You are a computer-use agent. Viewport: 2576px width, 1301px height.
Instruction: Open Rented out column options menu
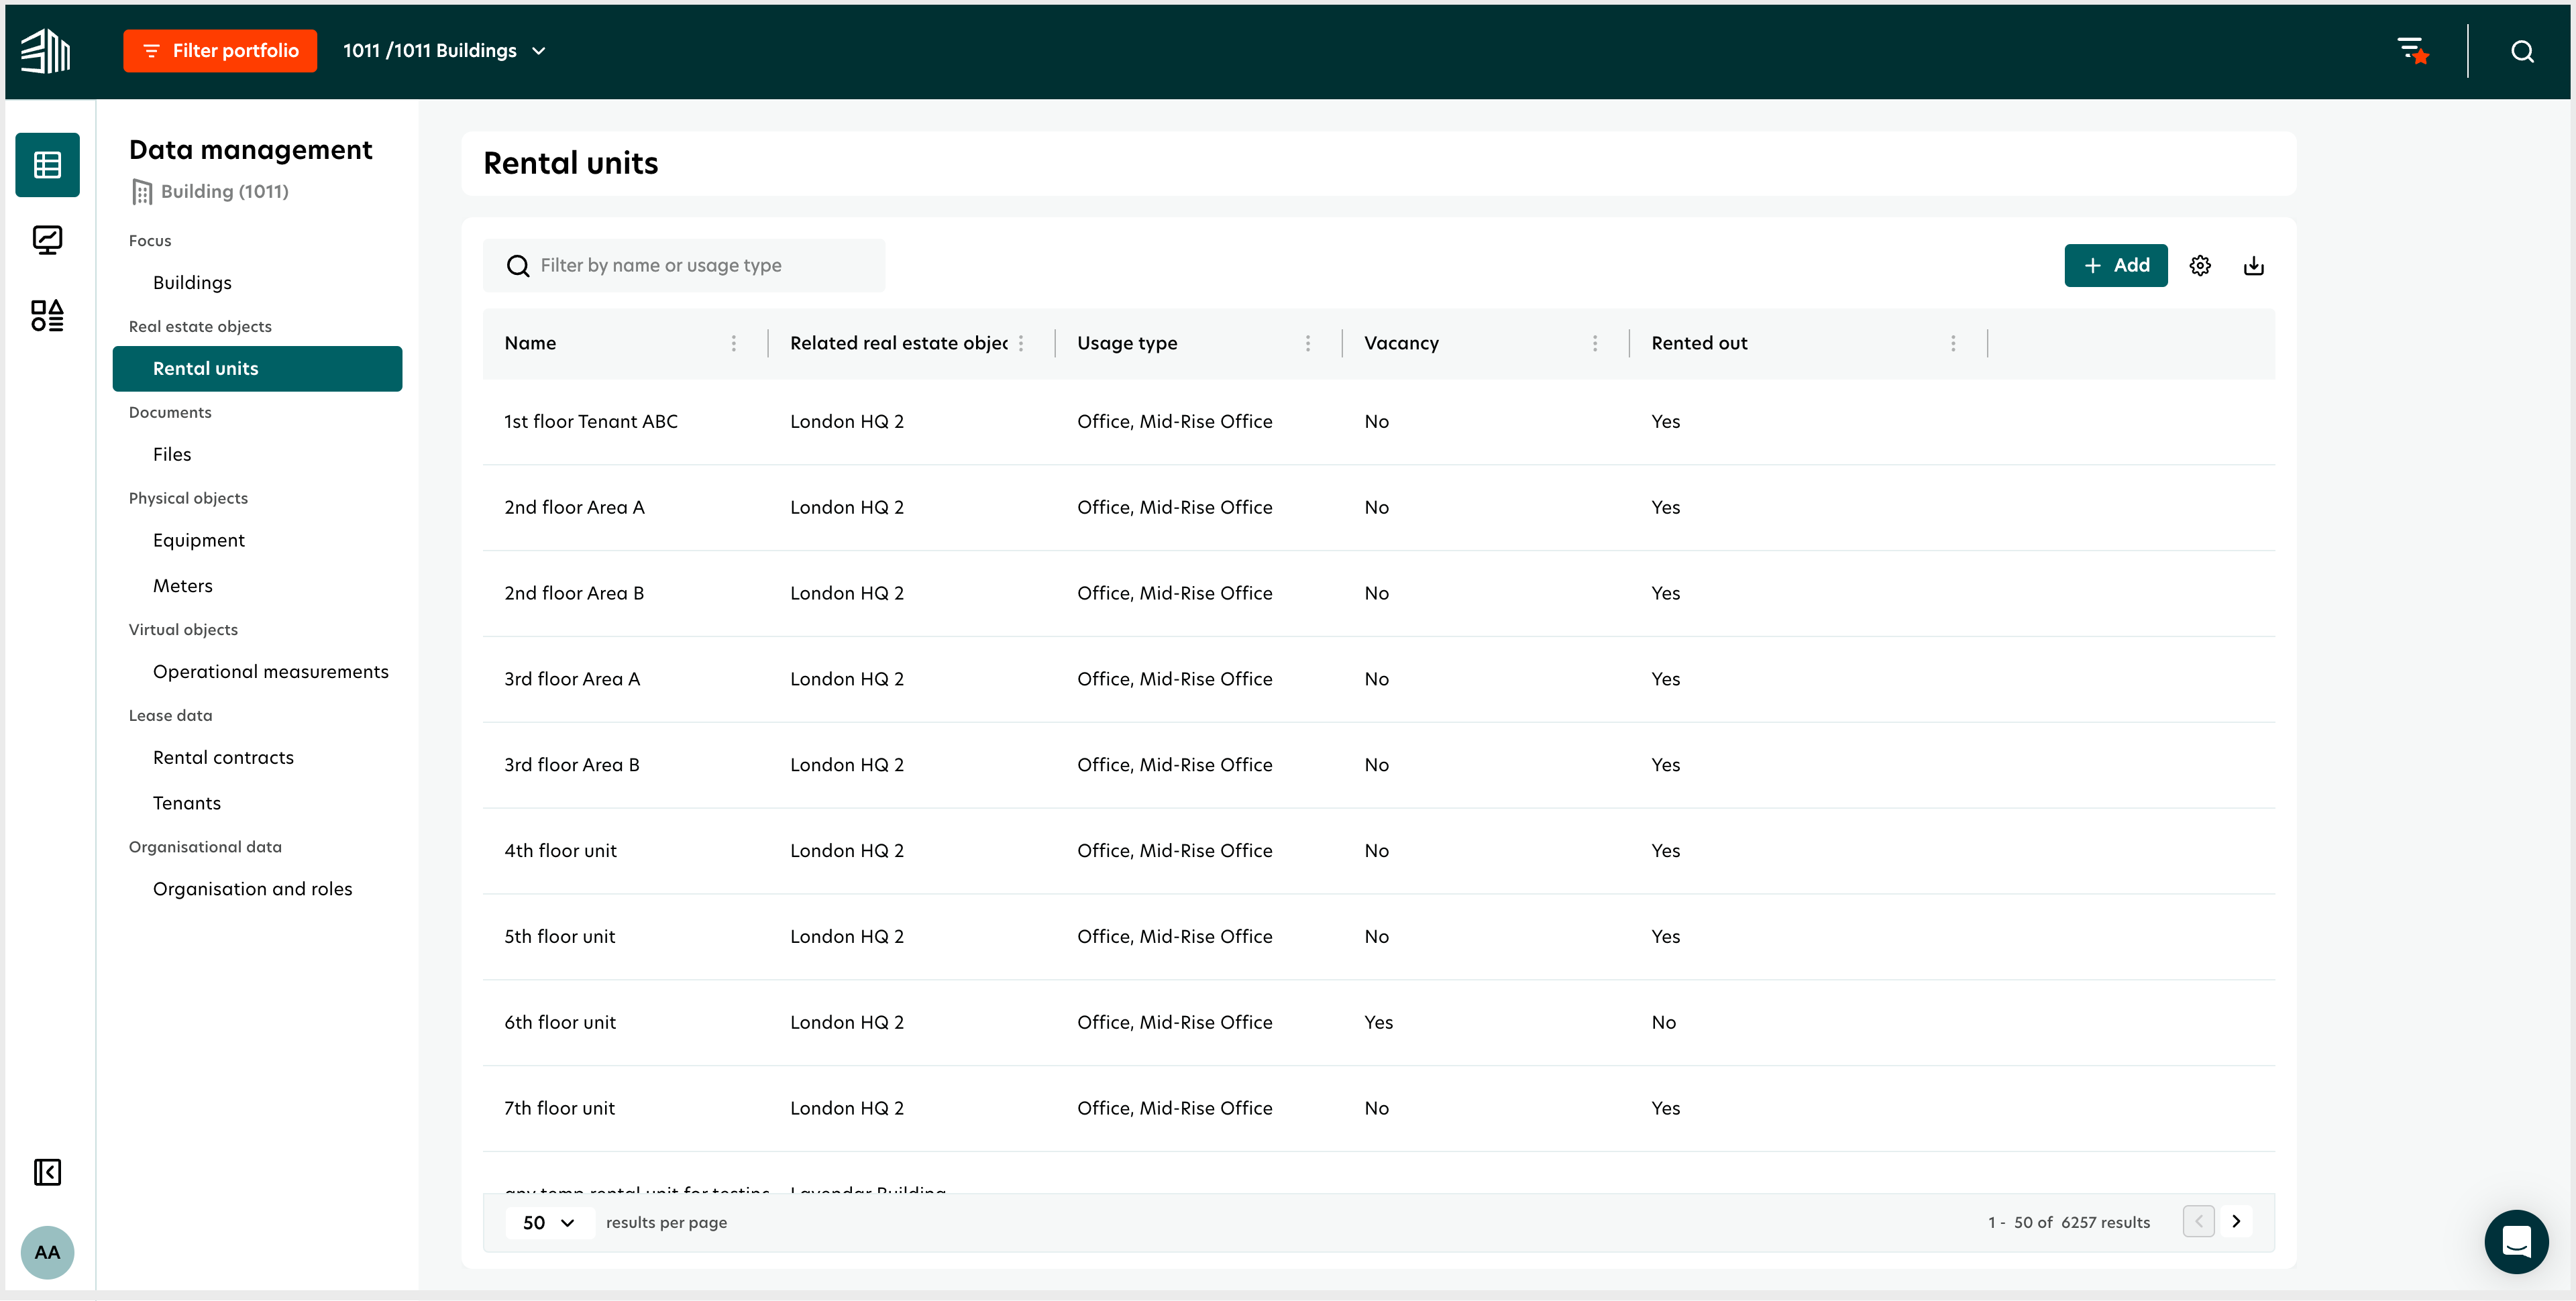pos(1952,343)
